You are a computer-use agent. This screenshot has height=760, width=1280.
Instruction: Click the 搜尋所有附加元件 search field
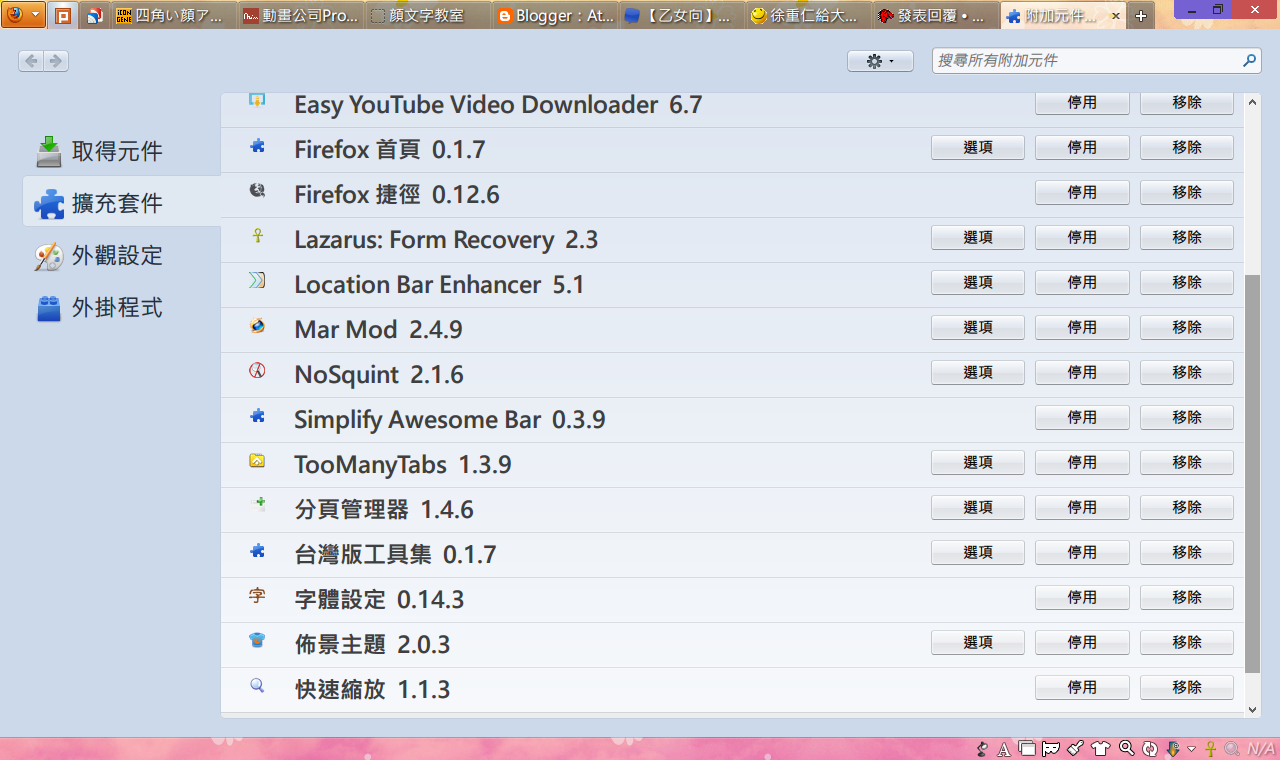pyautogui.click(x=1088, y=61)
